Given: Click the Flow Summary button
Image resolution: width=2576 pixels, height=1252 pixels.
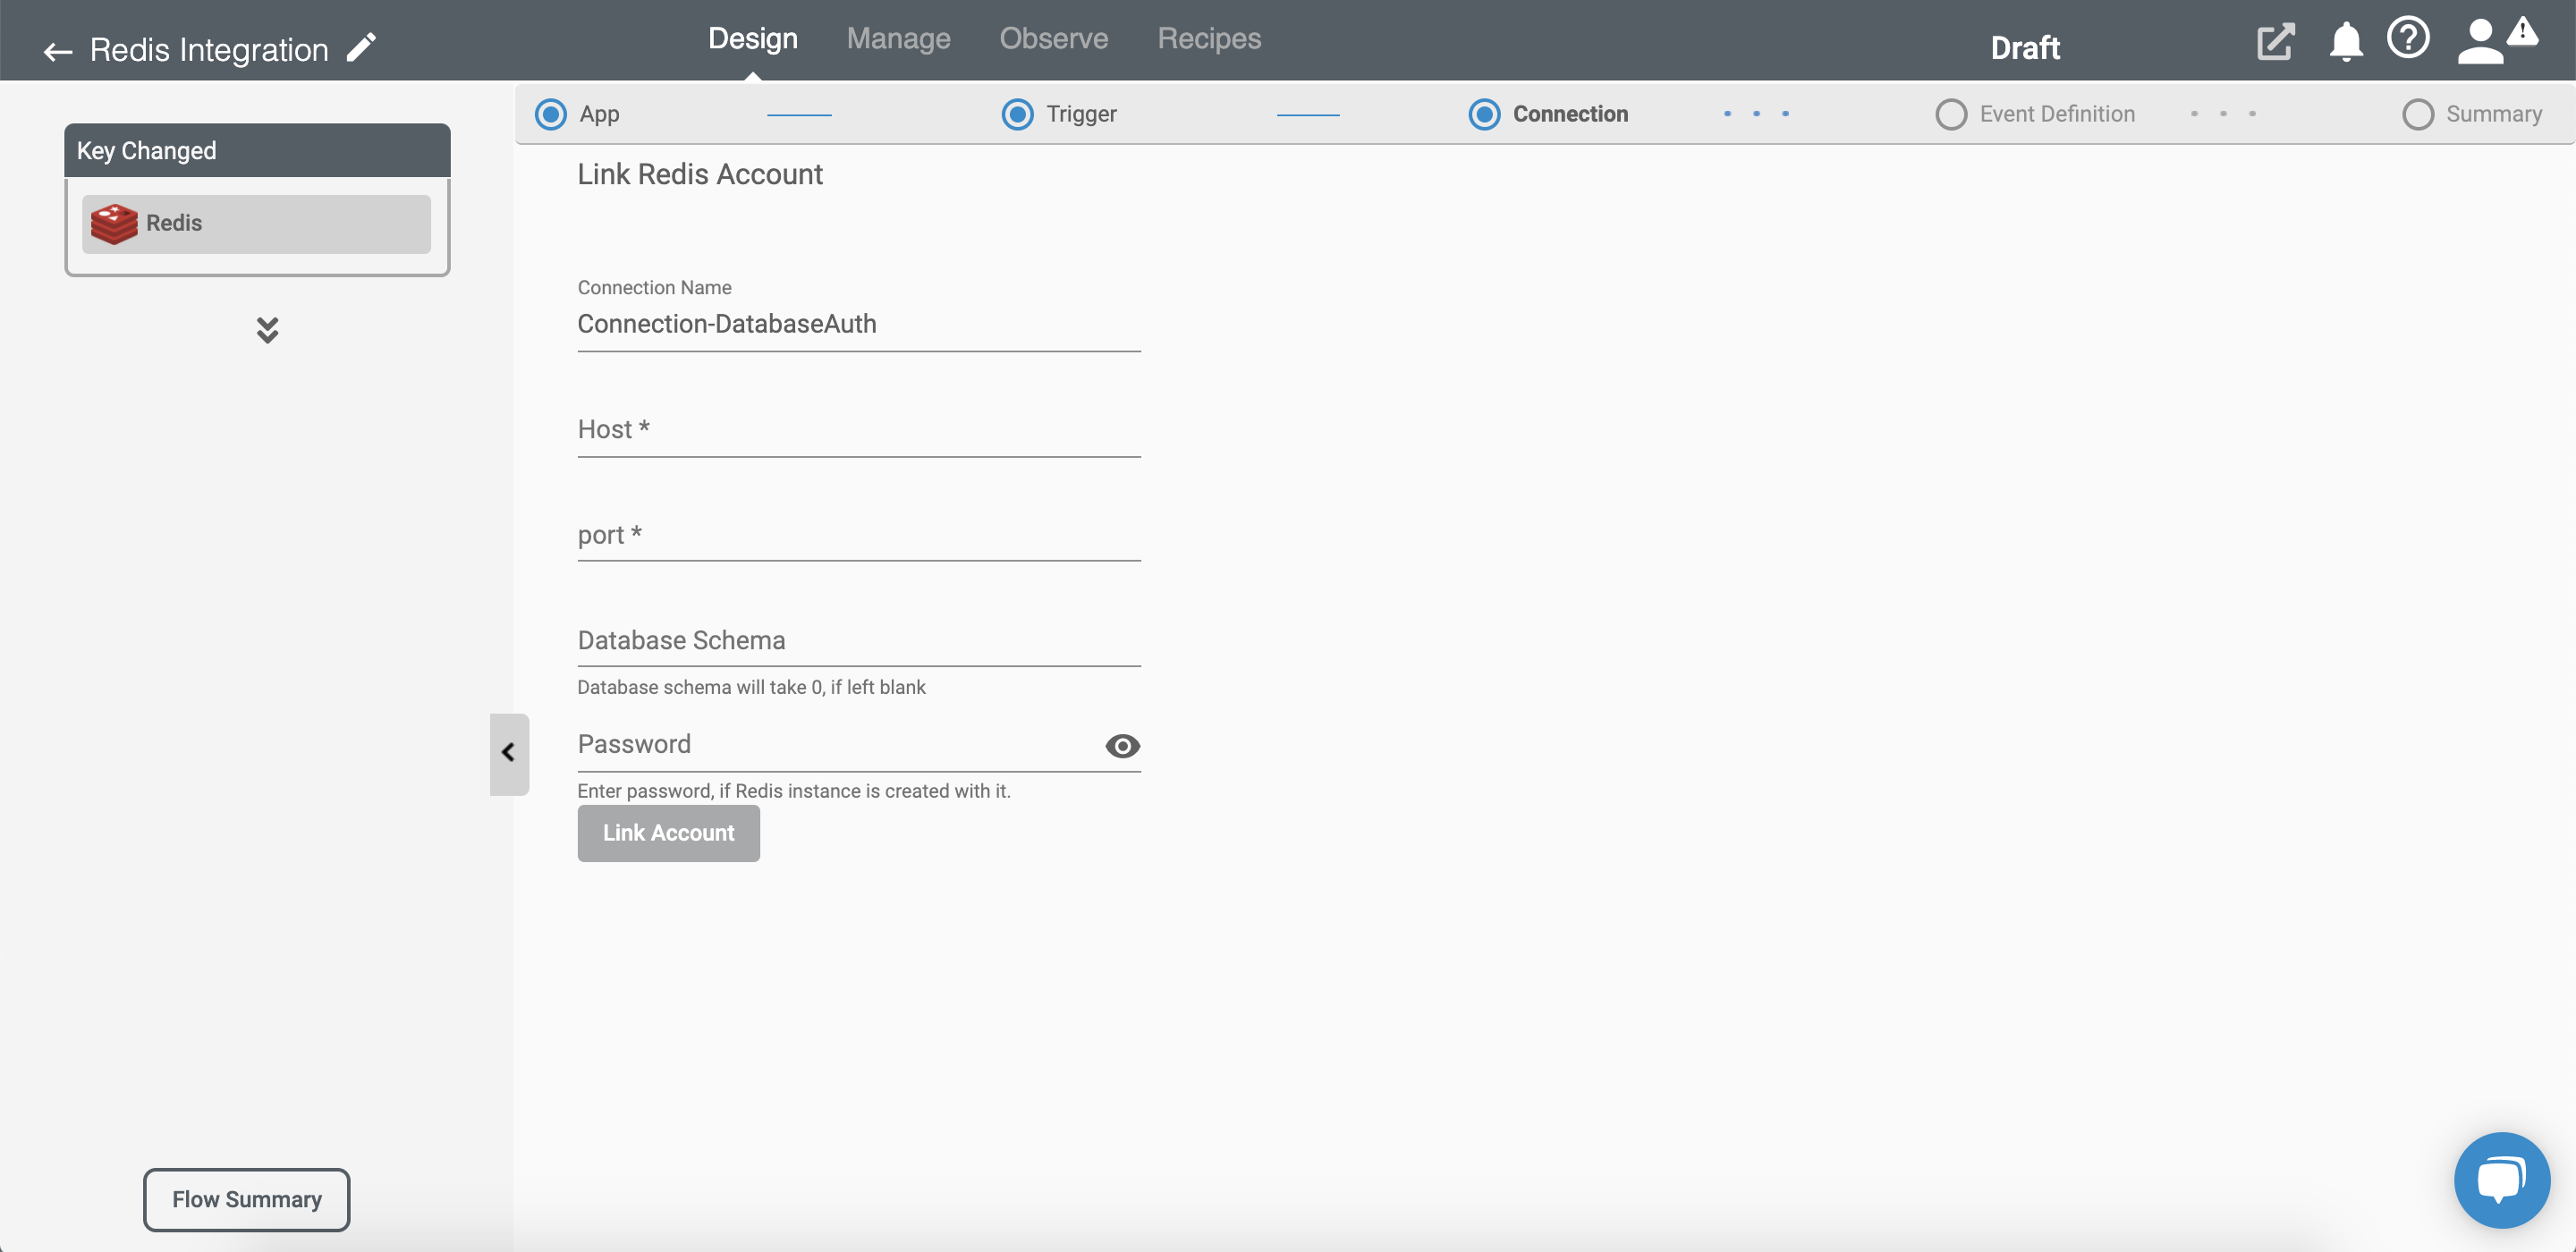Looking at the screenshot, I should click(247, 1199).
